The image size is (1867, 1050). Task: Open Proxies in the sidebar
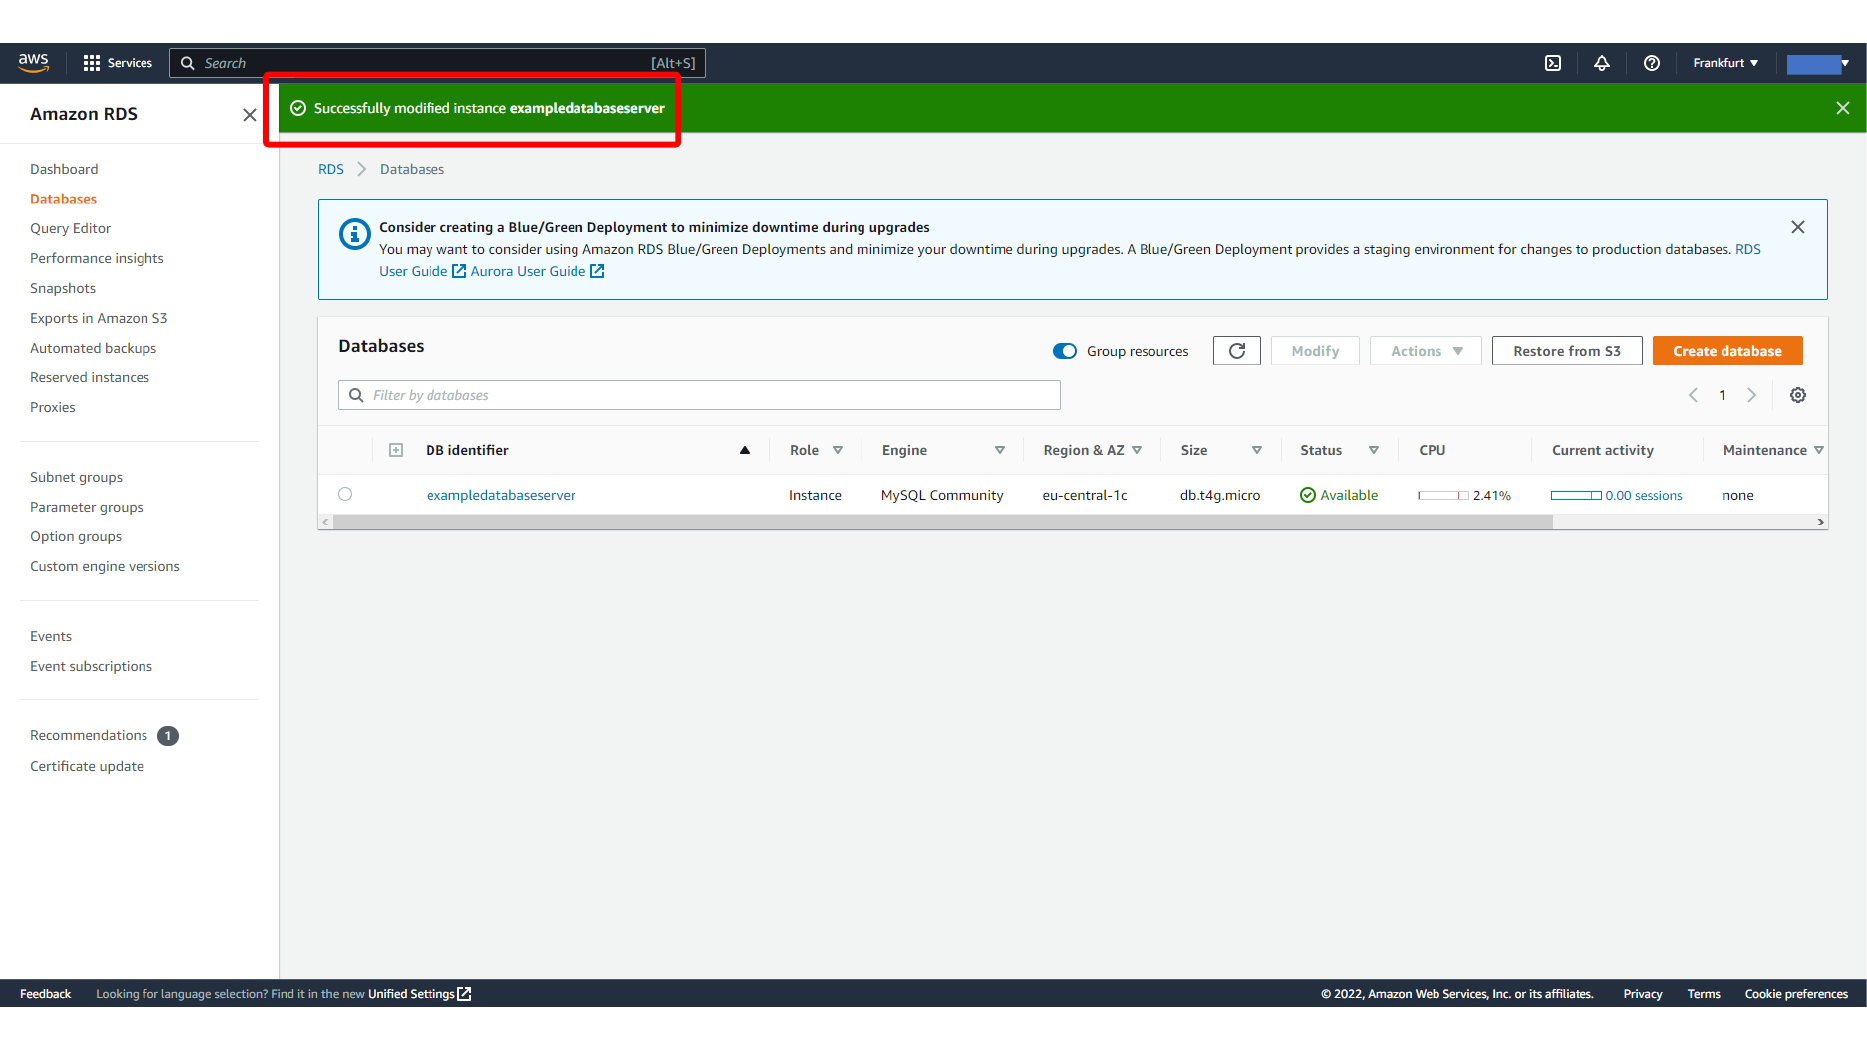coord(52,407)
